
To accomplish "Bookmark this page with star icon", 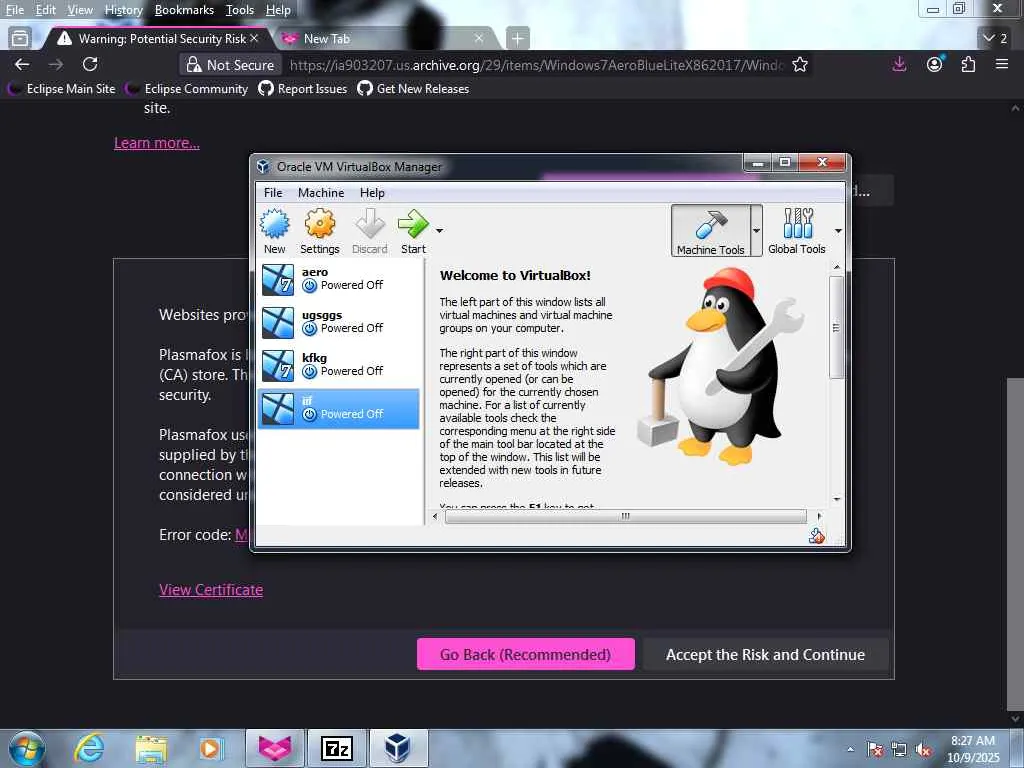I will coord(800,65).
